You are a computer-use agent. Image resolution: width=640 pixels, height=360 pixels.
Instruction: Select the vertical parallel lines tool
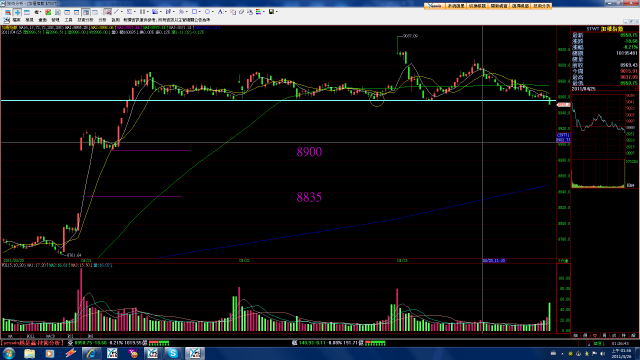click(142, 12)
